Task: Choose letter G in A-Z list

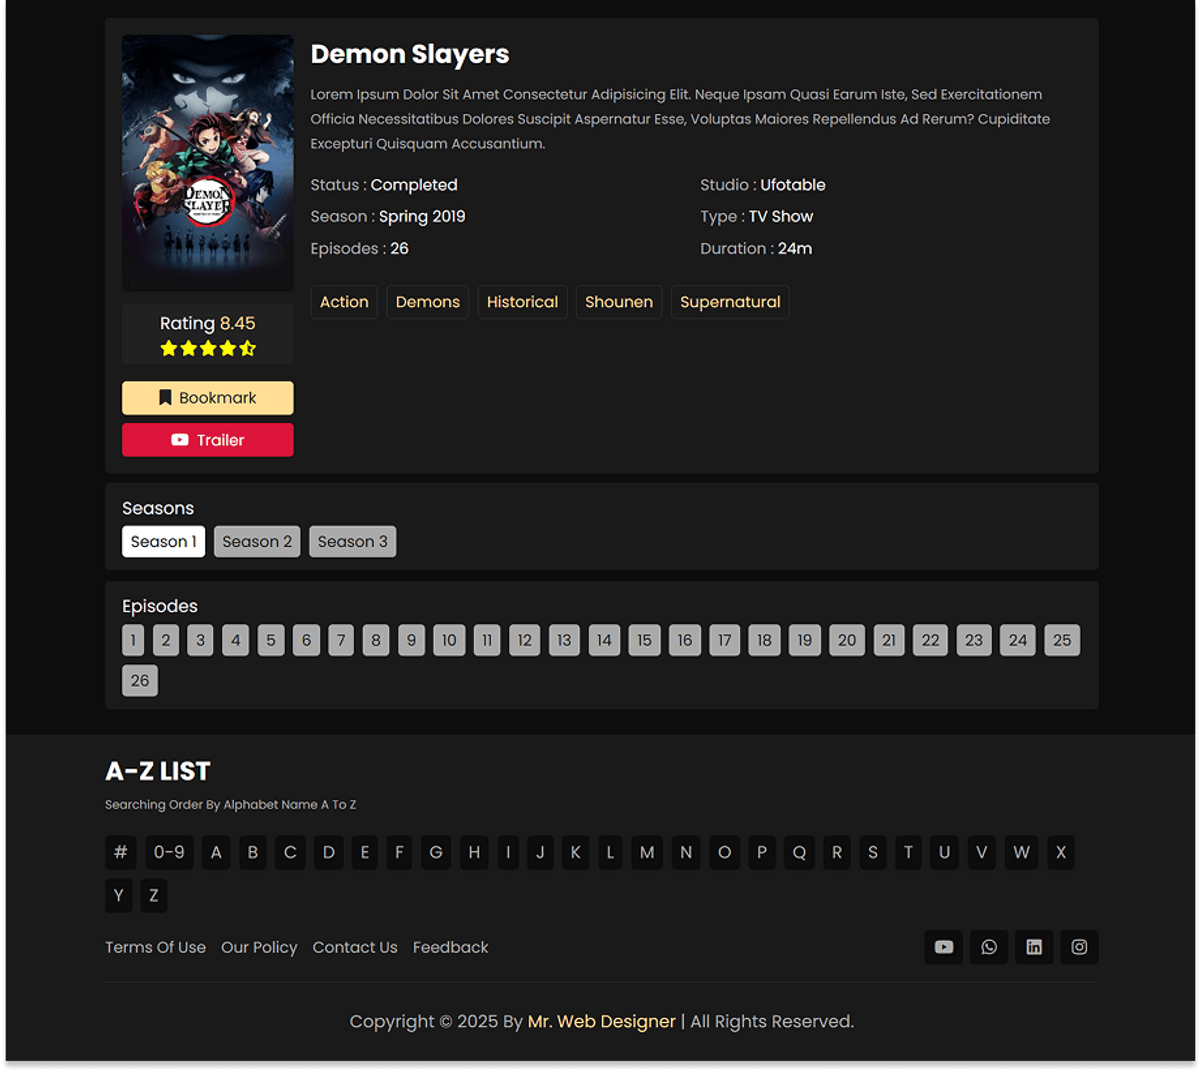Action: point(436,853)
